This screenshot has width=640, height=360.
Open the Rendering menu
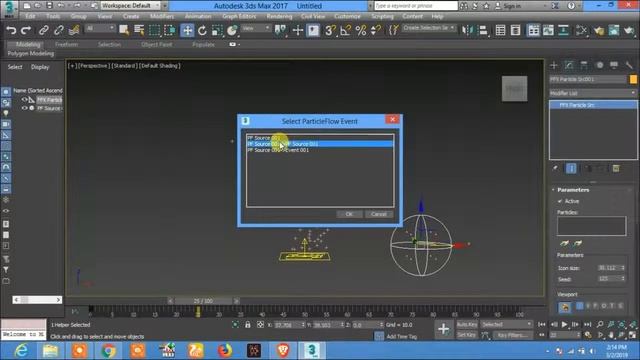click(279, 16)
